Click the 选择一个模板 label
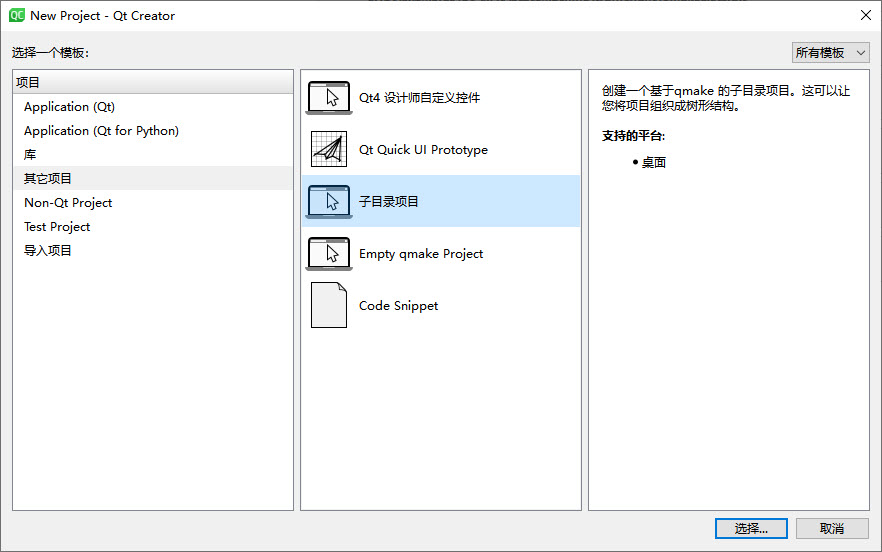Viewport: 882px width, 552px height. coord(51,53)
